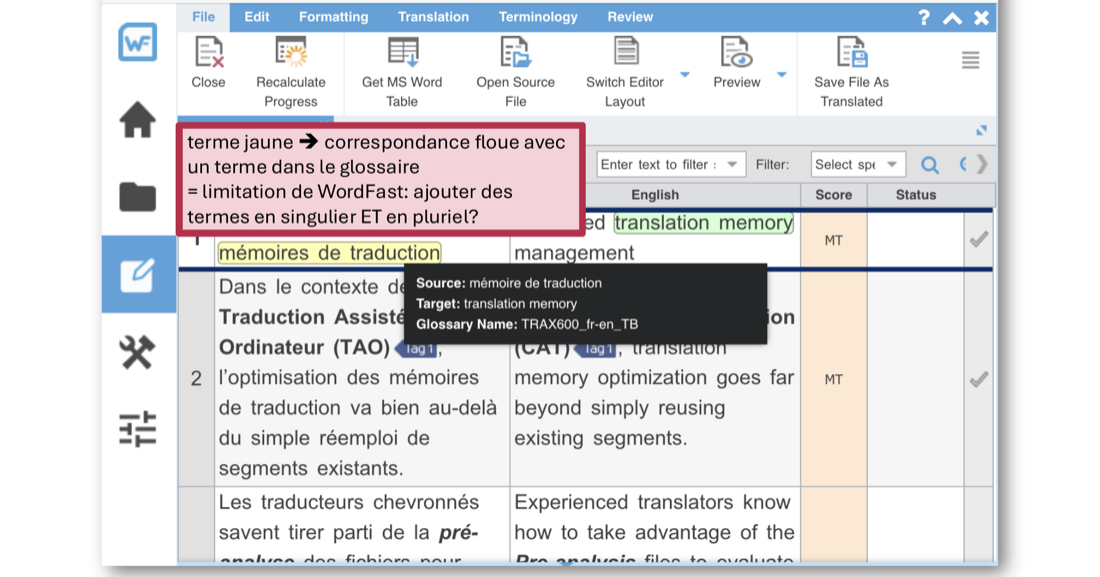
Task: Open the Enter text to filter dropdown
Action: 732,164
